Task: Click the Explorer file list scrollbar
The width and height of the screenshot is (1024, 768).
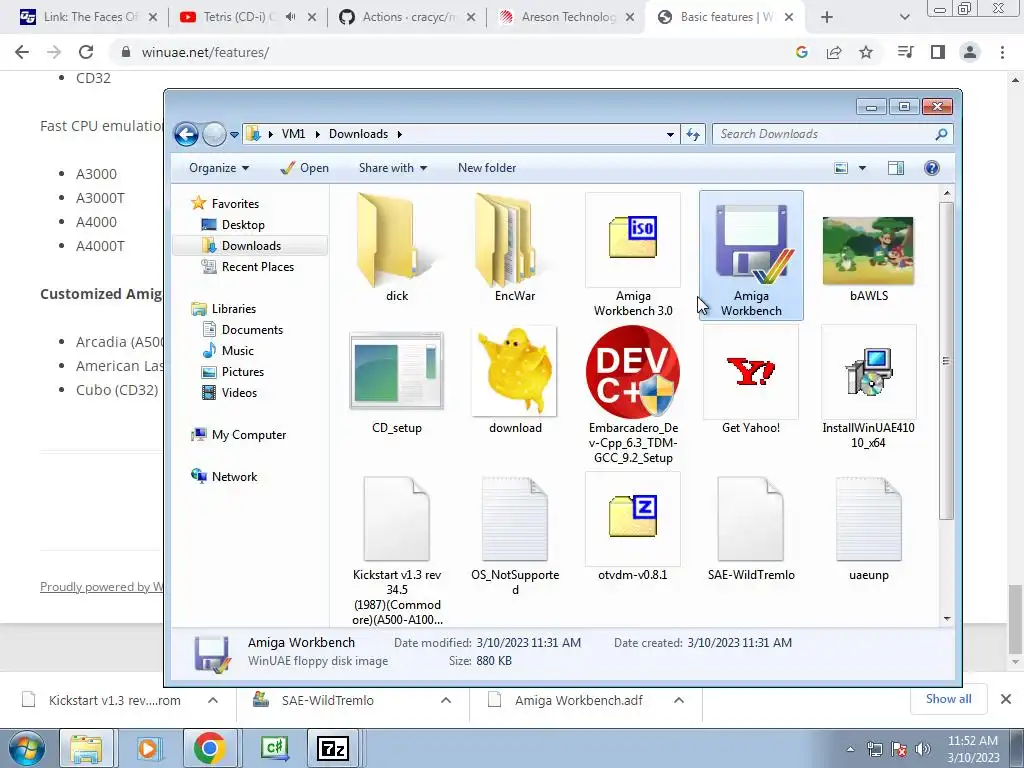Action: pos(946,359)
